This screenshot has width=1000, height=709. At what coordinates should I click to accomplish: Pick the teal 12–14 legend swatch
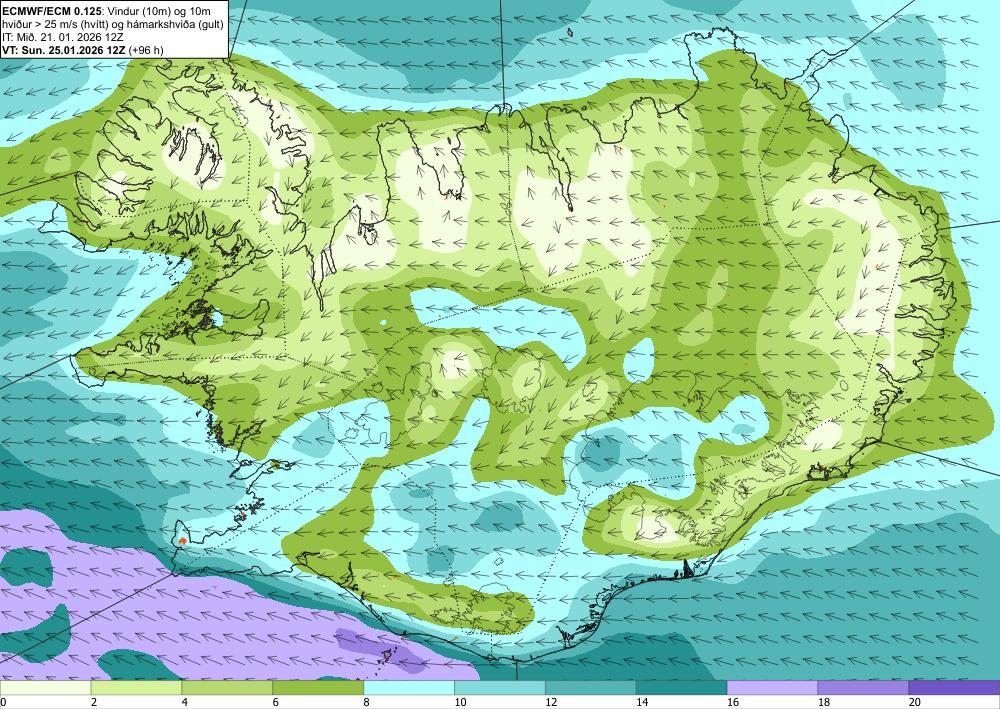[591, 688]
